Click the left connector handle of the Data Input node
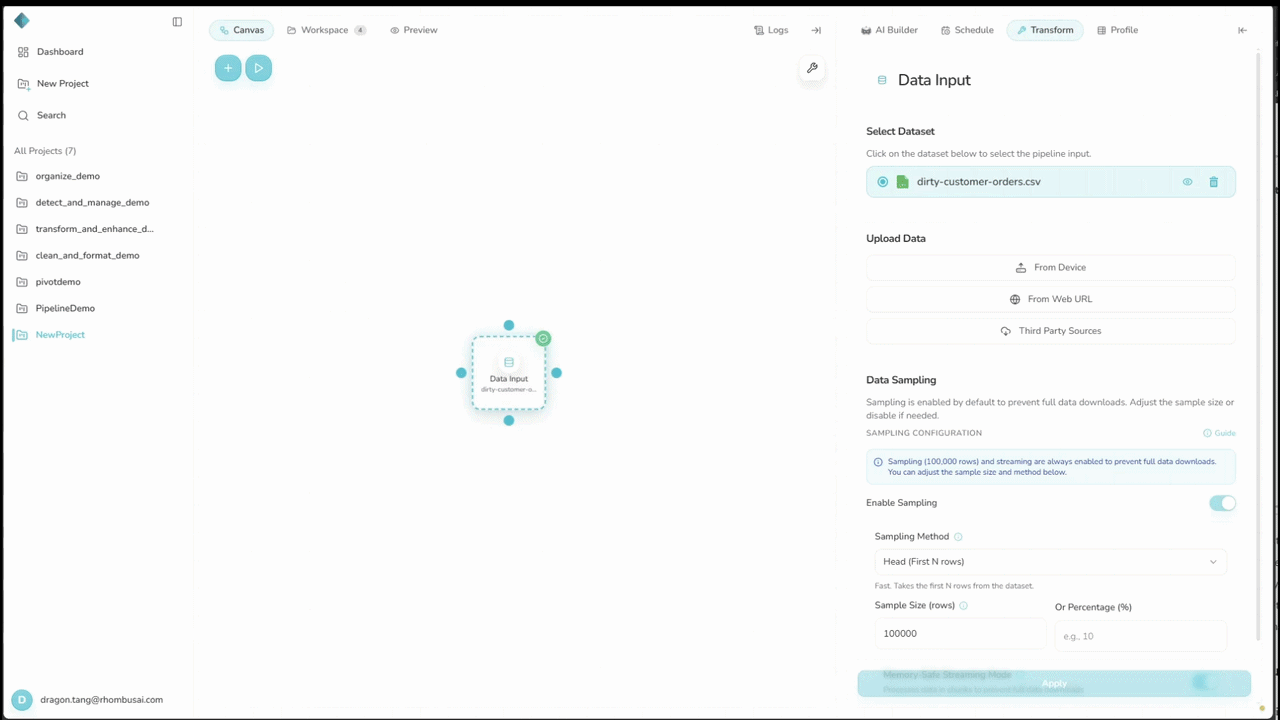This screenshot has height=720, width=1280. pos(461,373)
